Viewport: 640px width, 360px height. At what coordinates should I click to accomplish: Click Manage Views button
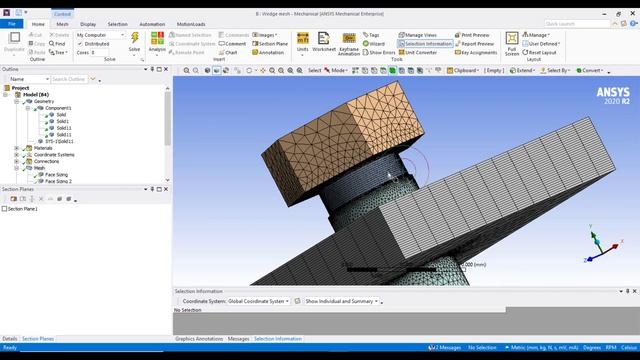(x=418, y=35)
